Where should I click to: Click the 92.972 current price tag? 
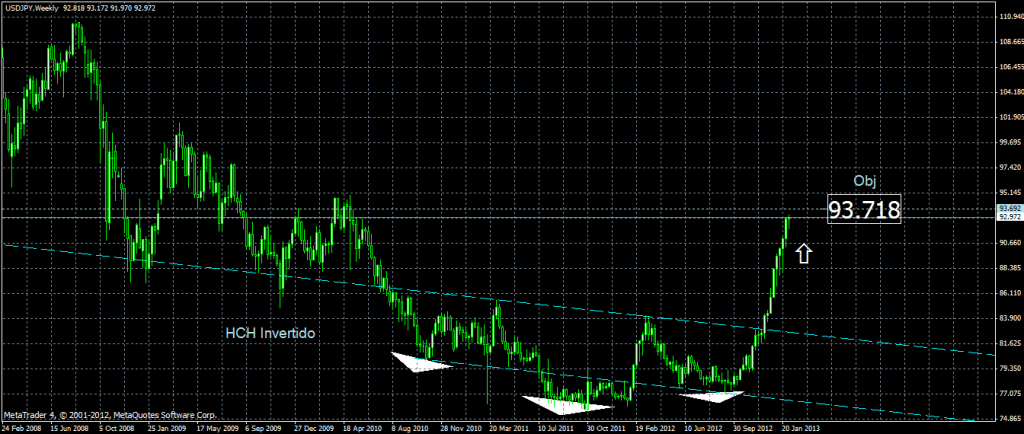click(1009, 218)
